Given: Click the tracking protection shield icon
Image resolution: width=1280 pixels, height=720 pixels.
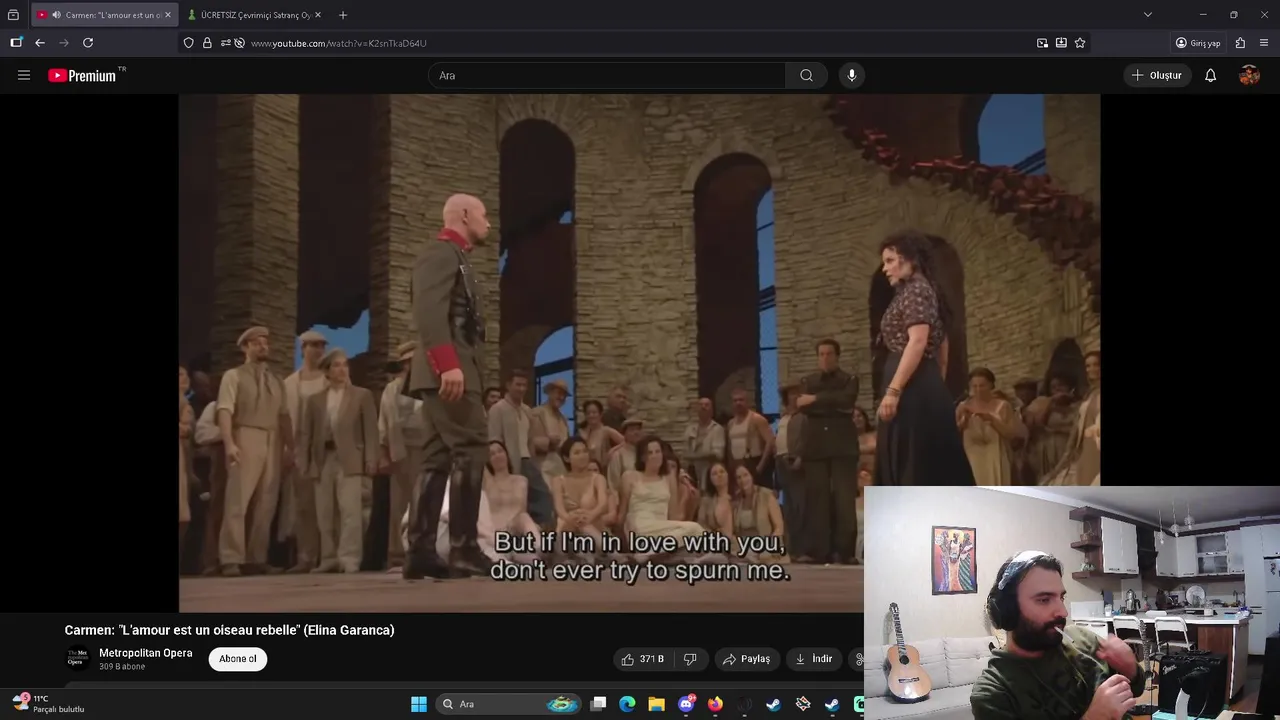Looking at the screenshot, I should [188, 43].
